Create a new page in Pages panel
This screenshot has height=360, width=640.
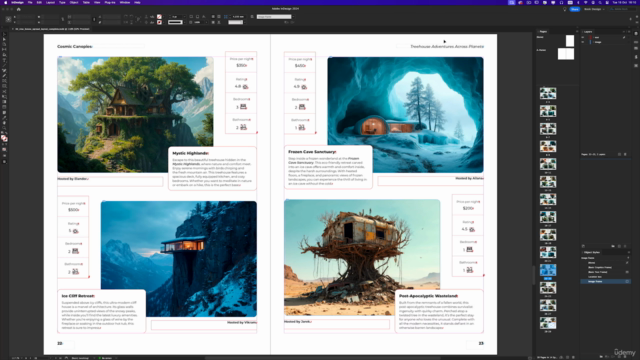[x=567, y=357]
